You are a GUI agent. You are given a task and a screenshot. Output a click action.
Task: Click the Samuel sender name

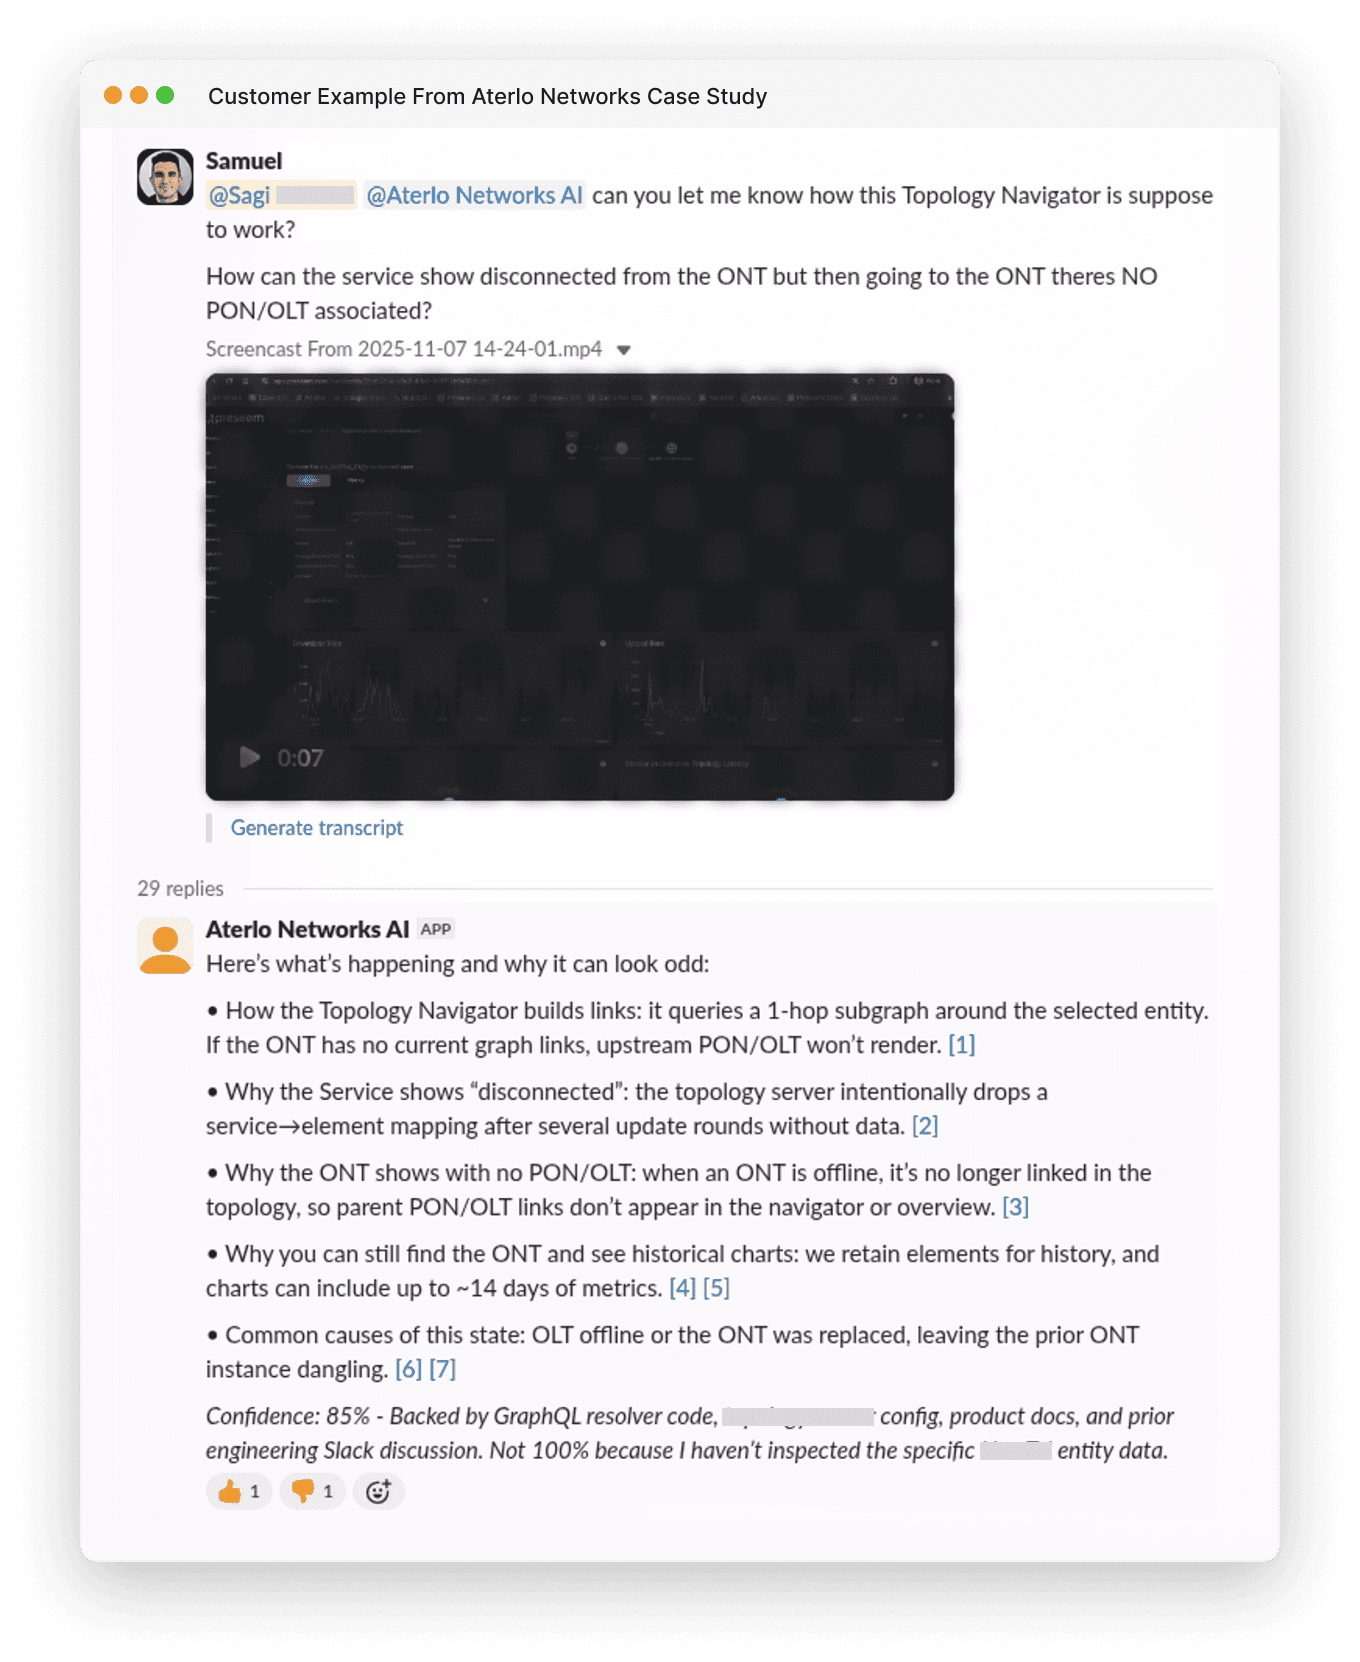pos(244,161)
